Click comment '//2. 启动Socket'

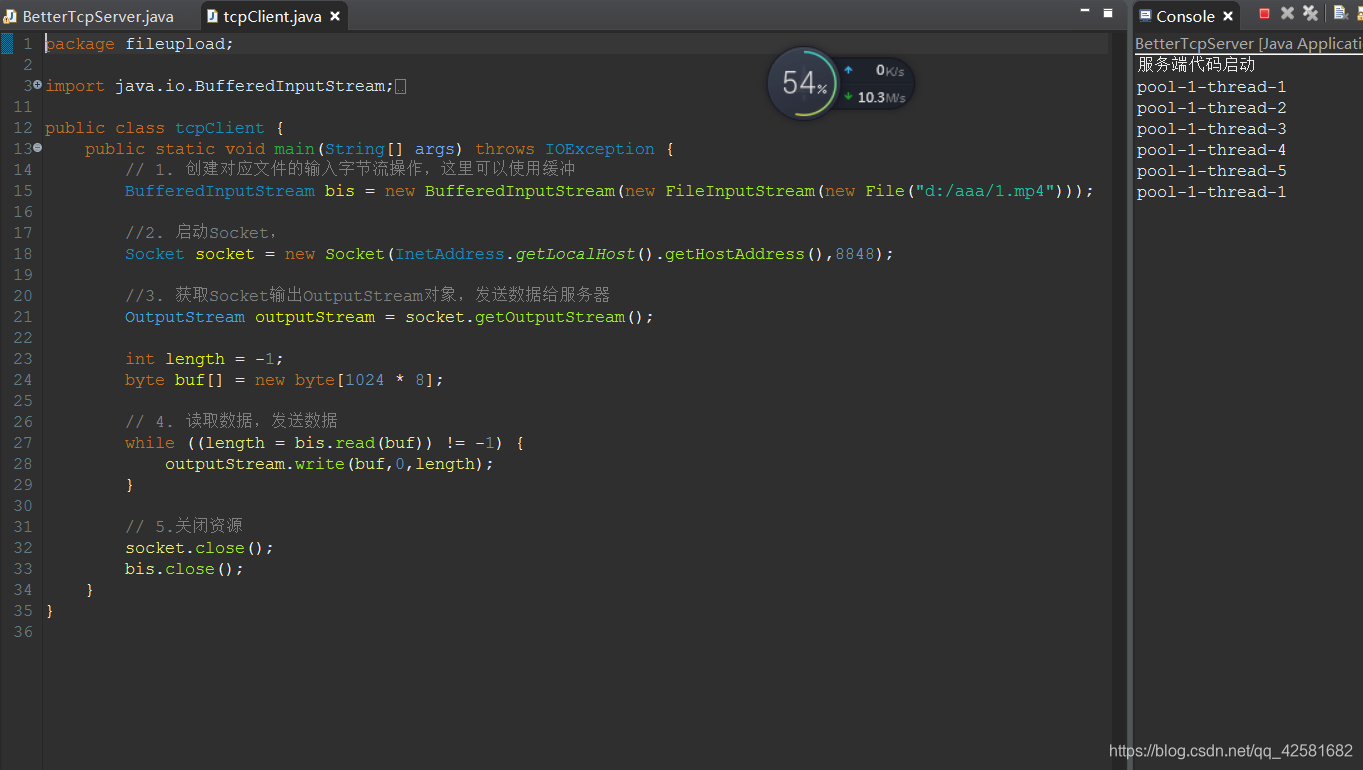(x=200, y=232)
